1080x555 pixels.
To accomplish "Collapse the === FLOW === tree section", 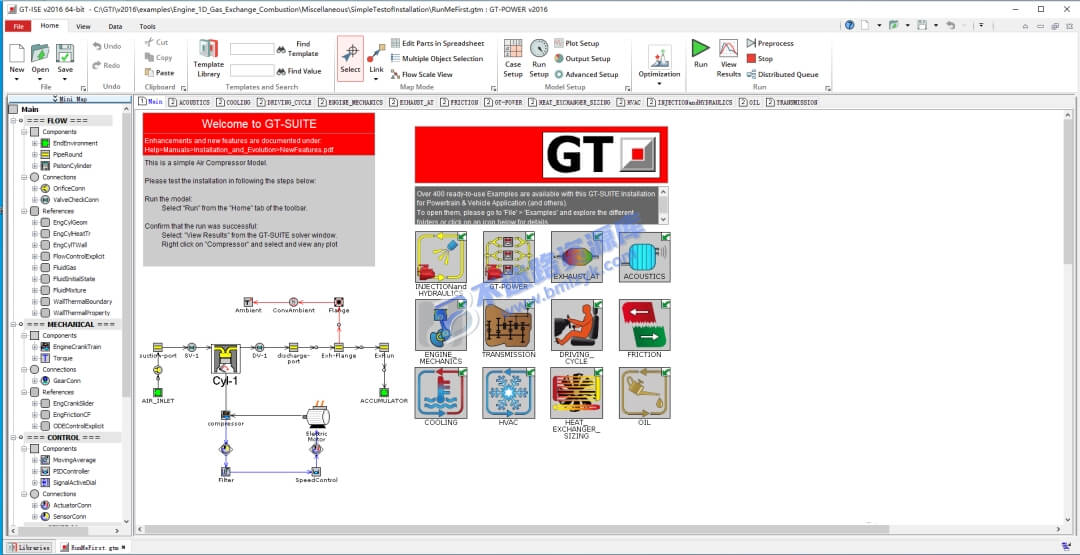I will click(x=13, y=121).
